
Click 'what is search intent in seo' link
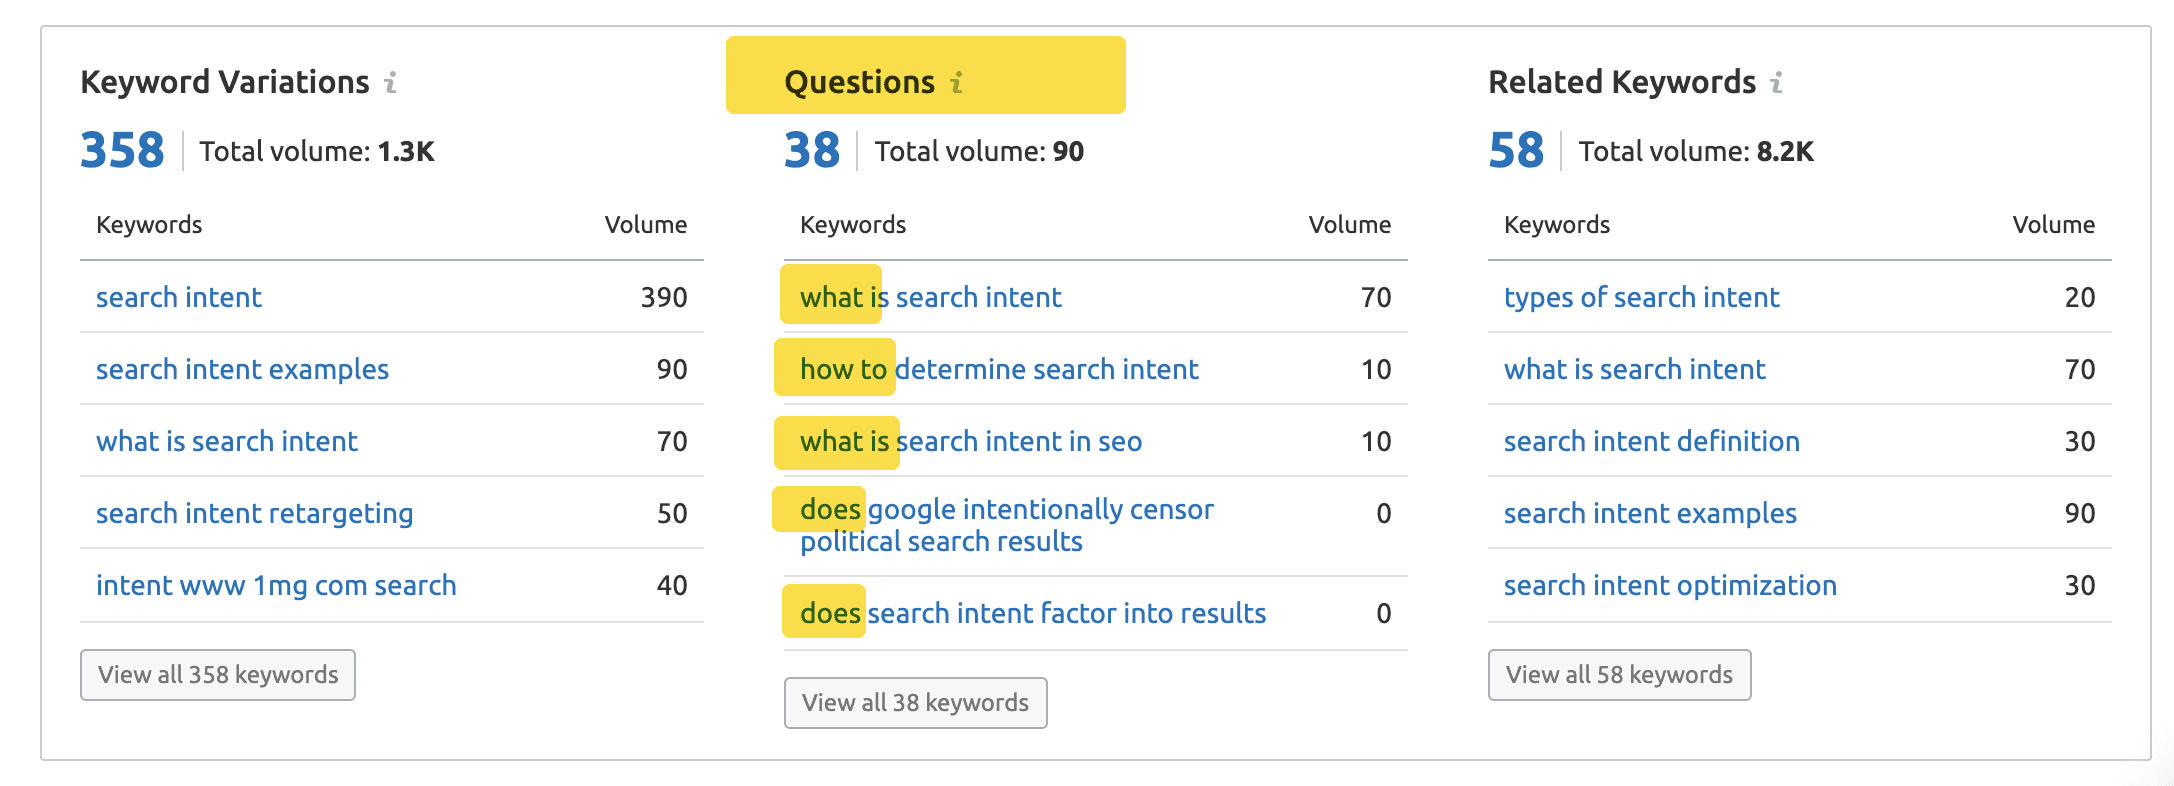click(x=970, y=441)
